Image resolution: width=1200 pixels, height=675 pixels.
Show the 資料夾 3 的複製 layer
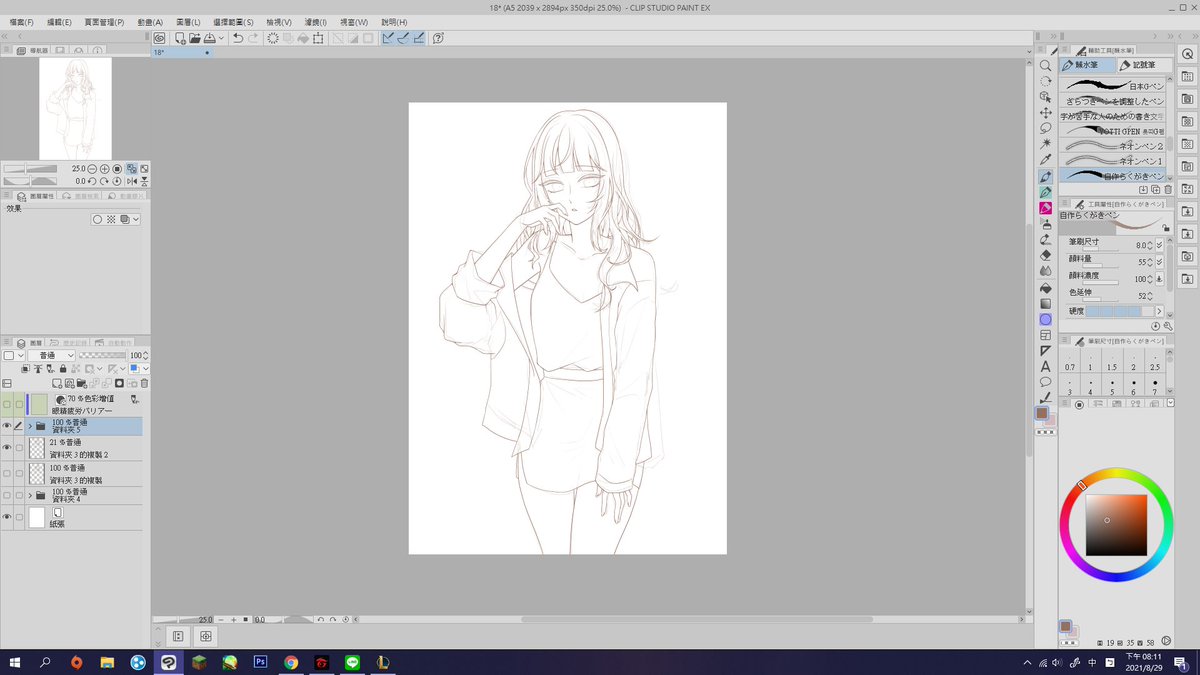7,472
